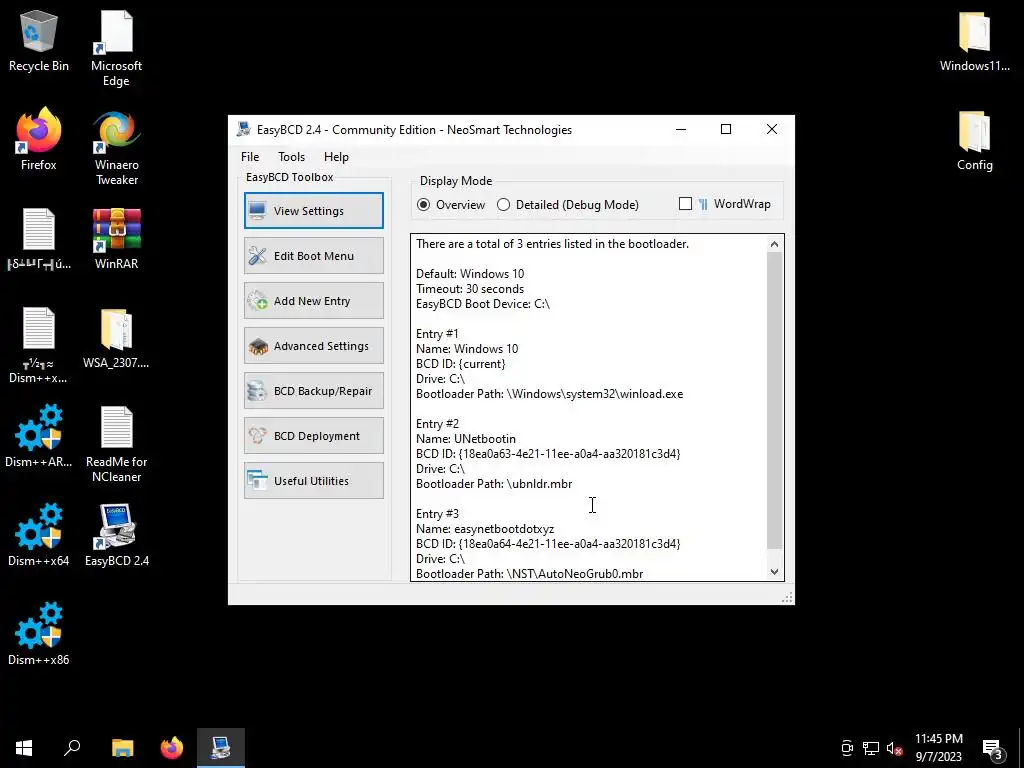The image size is (1024, 768).
Task: Click winload.exe bootloader path line
Action: coord(549,394)
